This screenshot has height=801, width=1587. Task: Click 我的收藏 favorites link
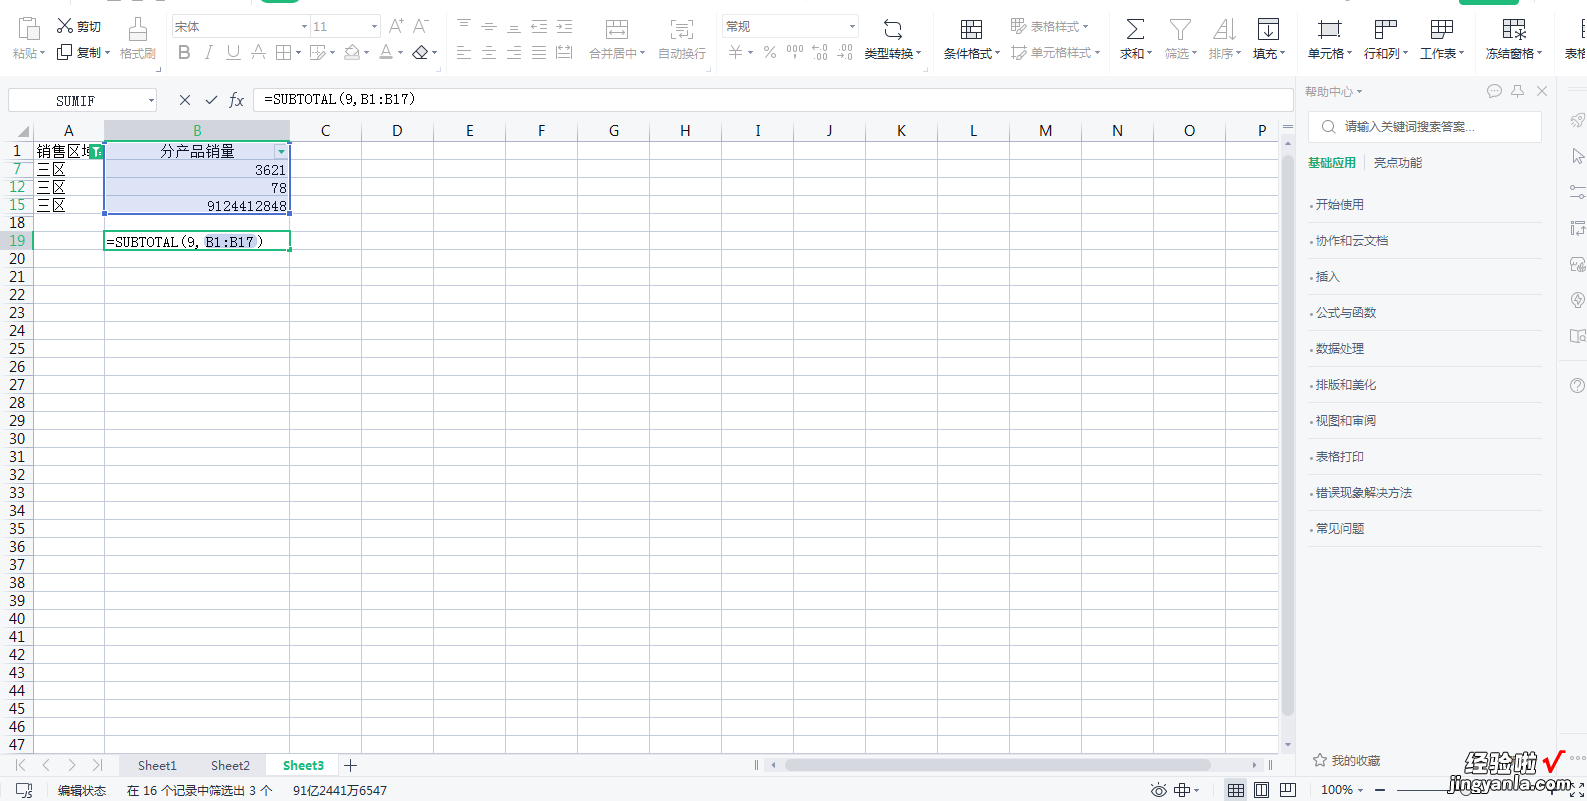[1347, 761]
